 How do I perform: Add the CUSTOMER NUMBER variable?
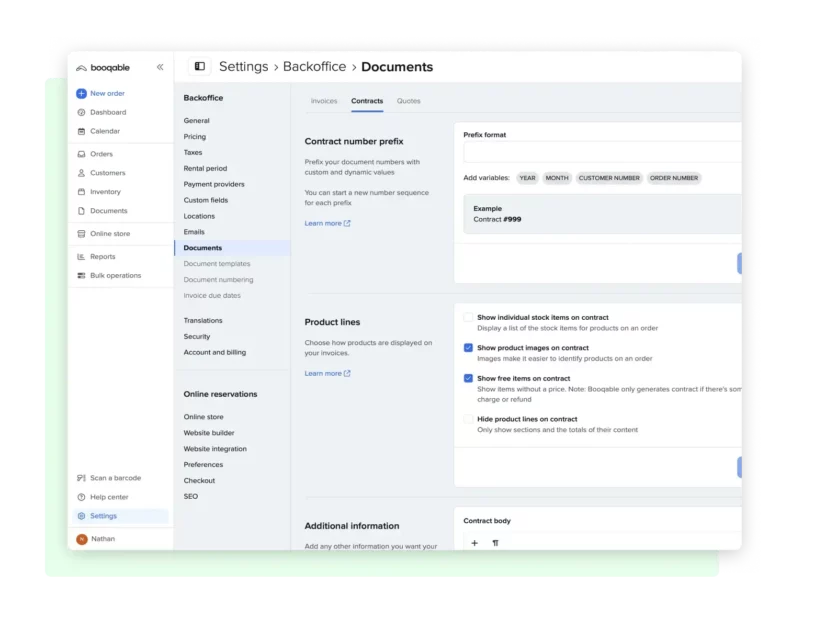click(x=608, y=178)
